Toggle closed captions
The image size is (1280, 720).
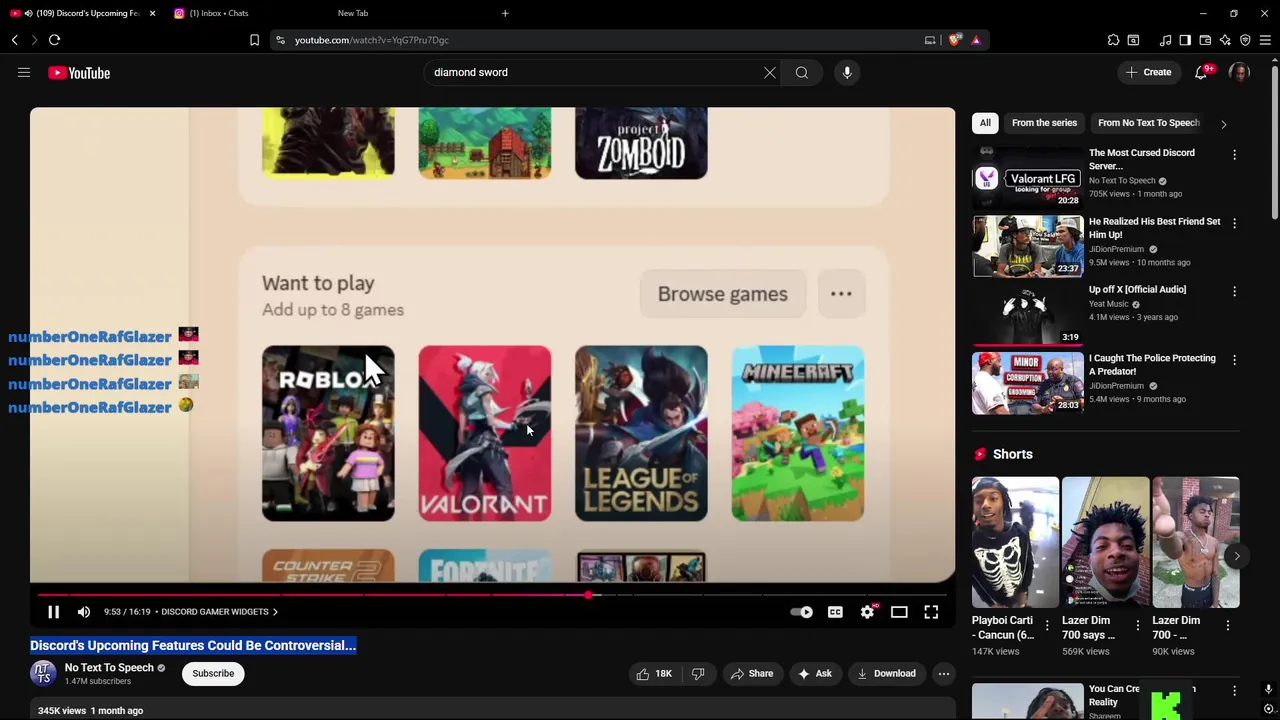[x=835, y=612]
